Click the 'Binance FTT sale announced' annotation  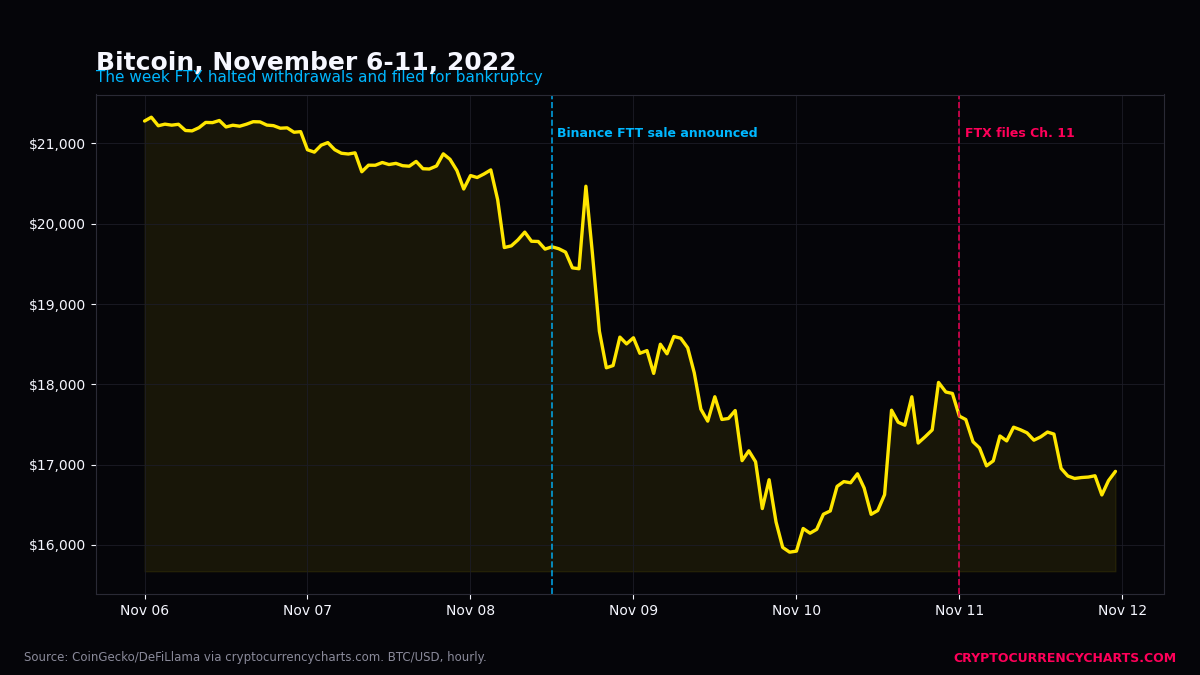click(657, 133)
